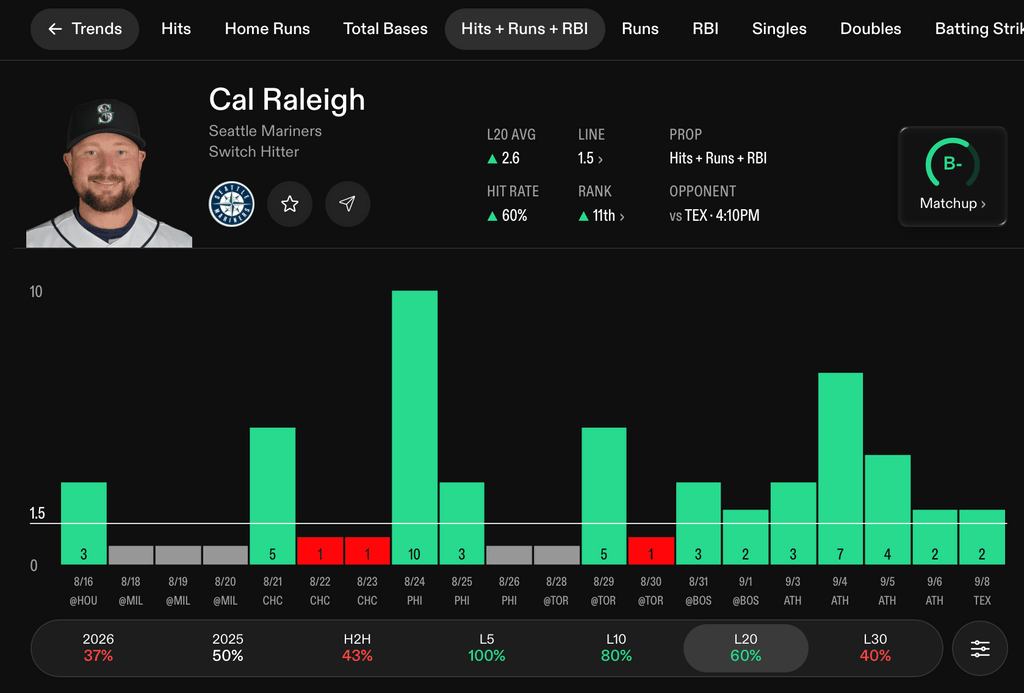This screenshot has height=693, width=1024.
Task: Click the 9/3 ATH bar
Action: 793,523
